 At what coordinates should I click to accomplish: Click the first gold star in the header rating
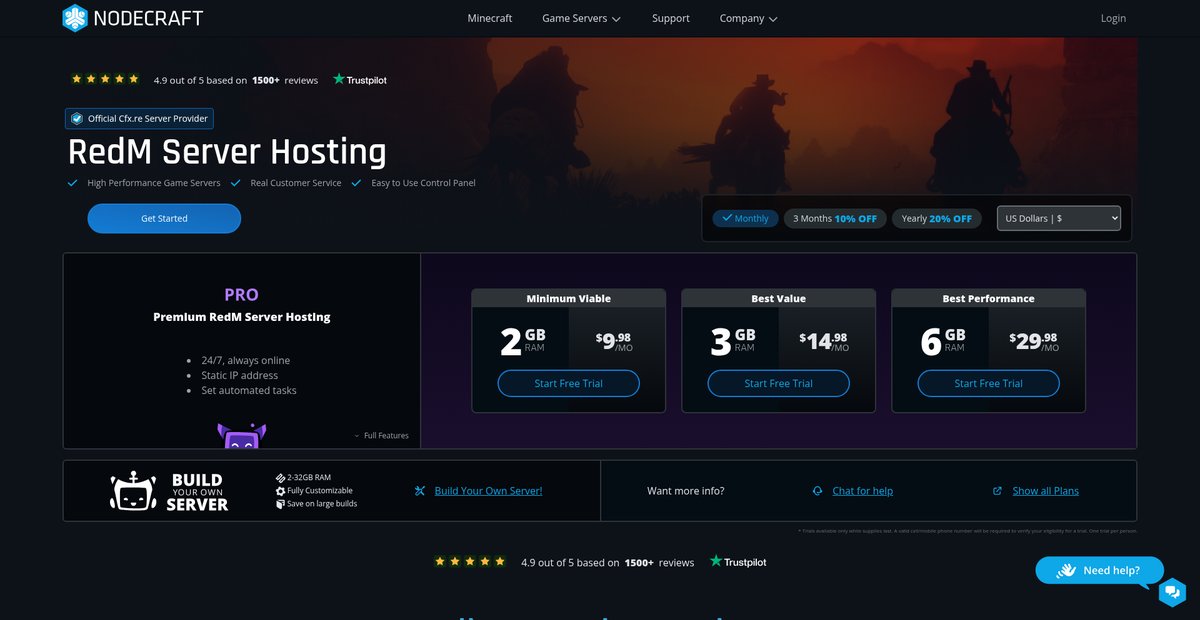click(77, 79)
